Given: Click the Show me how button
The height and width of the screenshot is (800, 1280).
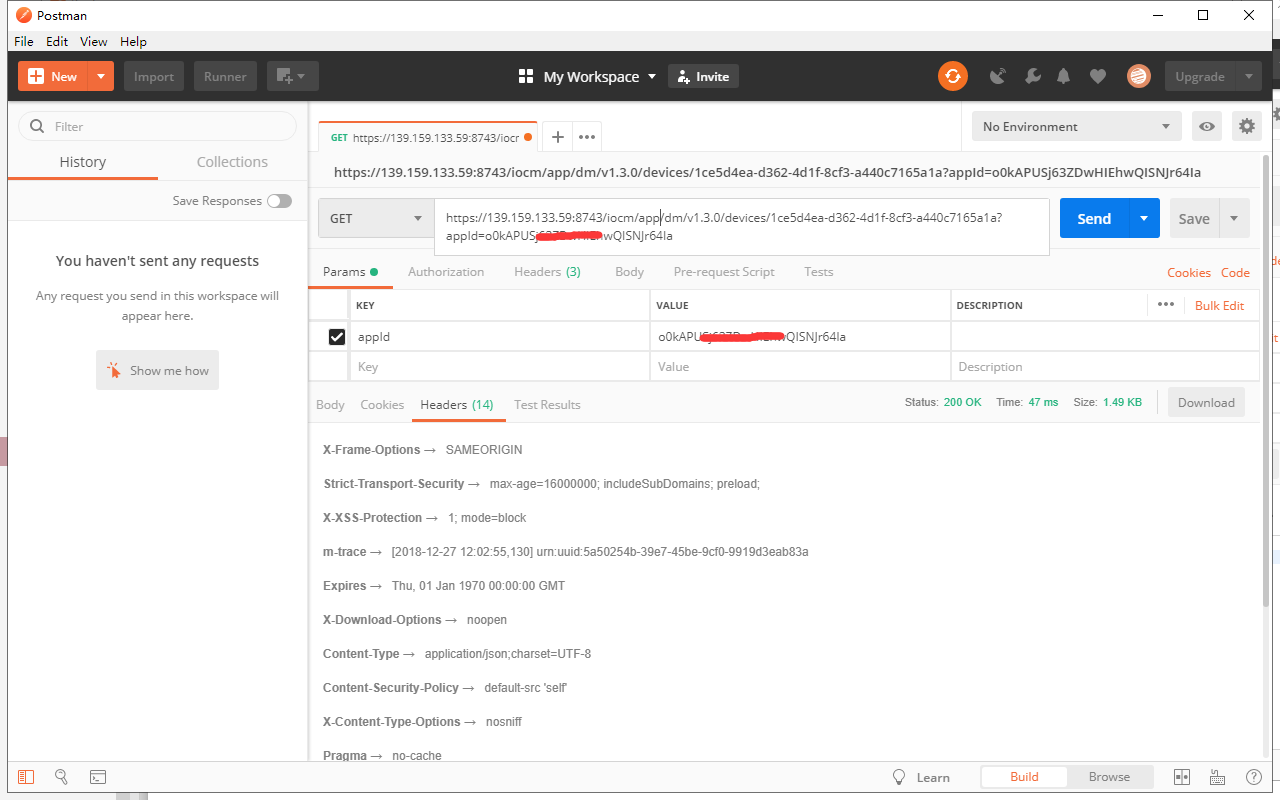Looking at the screenshot, I should click(157, 370).
